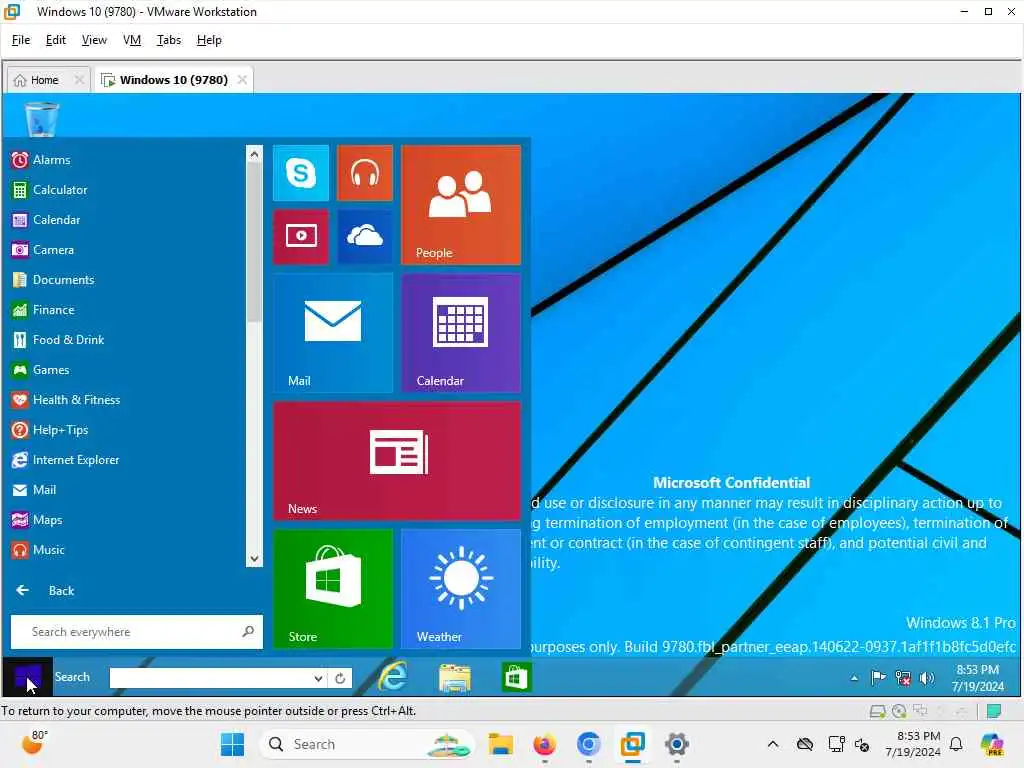
Task: Open the Skype tile
Action: (300, 173)
